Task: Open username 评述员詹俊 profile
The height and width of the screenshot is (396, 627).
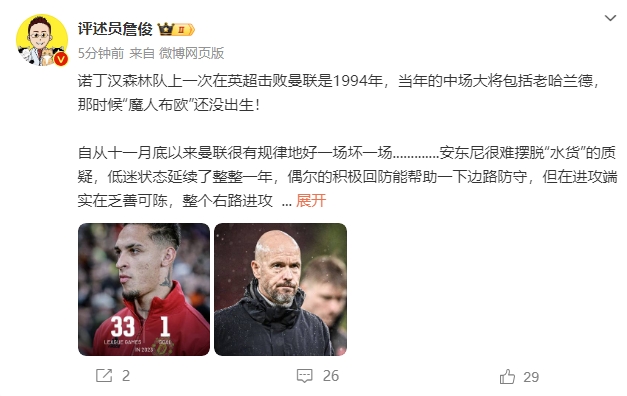Action: click(115, 29)
